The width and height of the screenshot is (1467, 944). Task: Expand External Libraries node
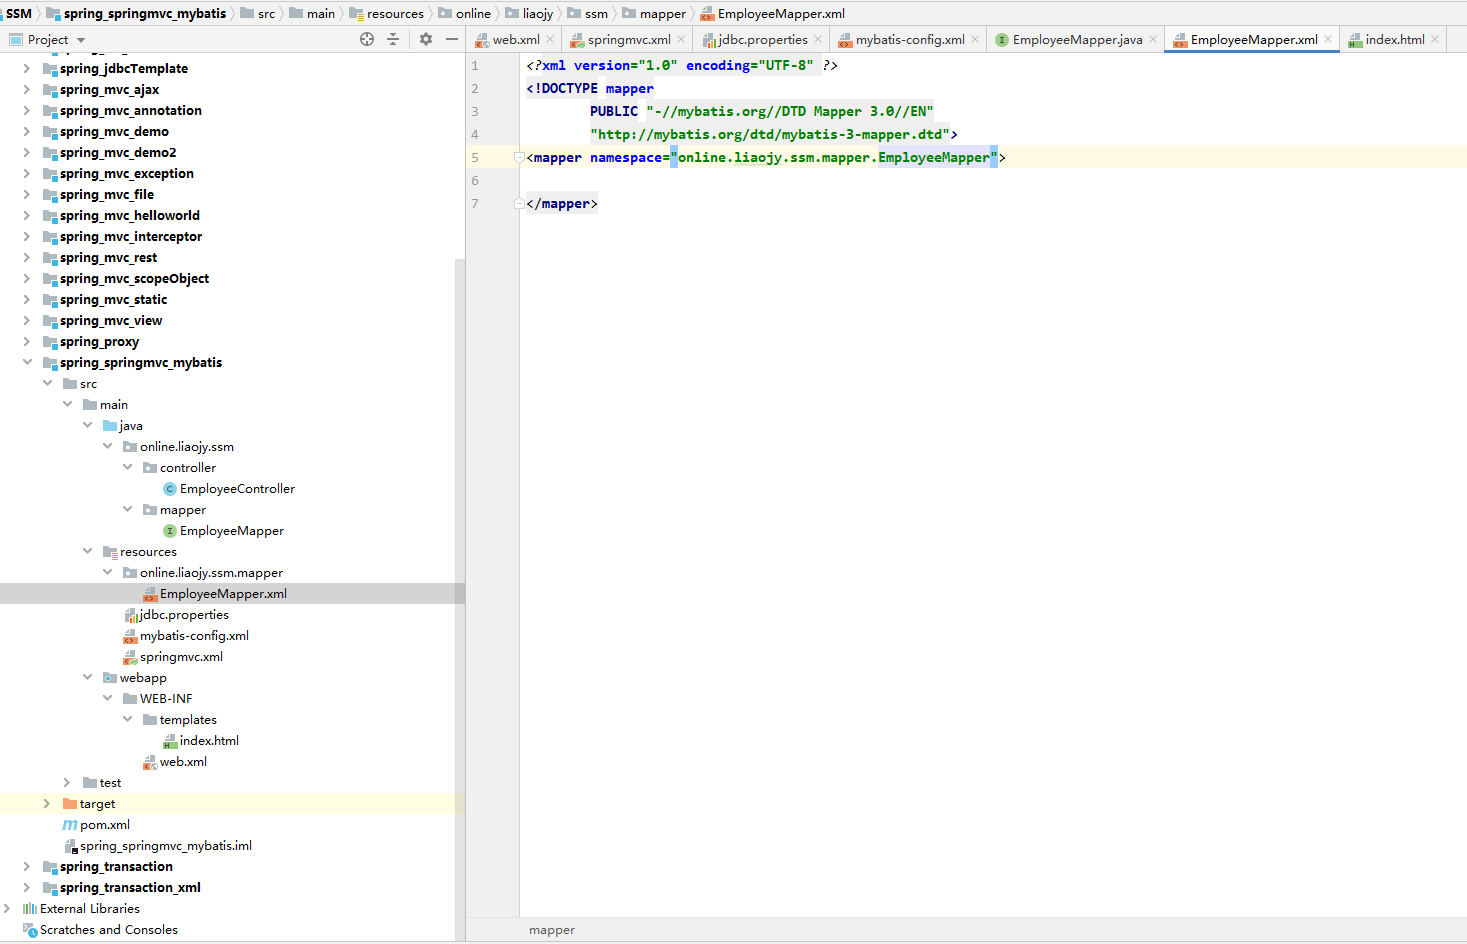[7, 909]
